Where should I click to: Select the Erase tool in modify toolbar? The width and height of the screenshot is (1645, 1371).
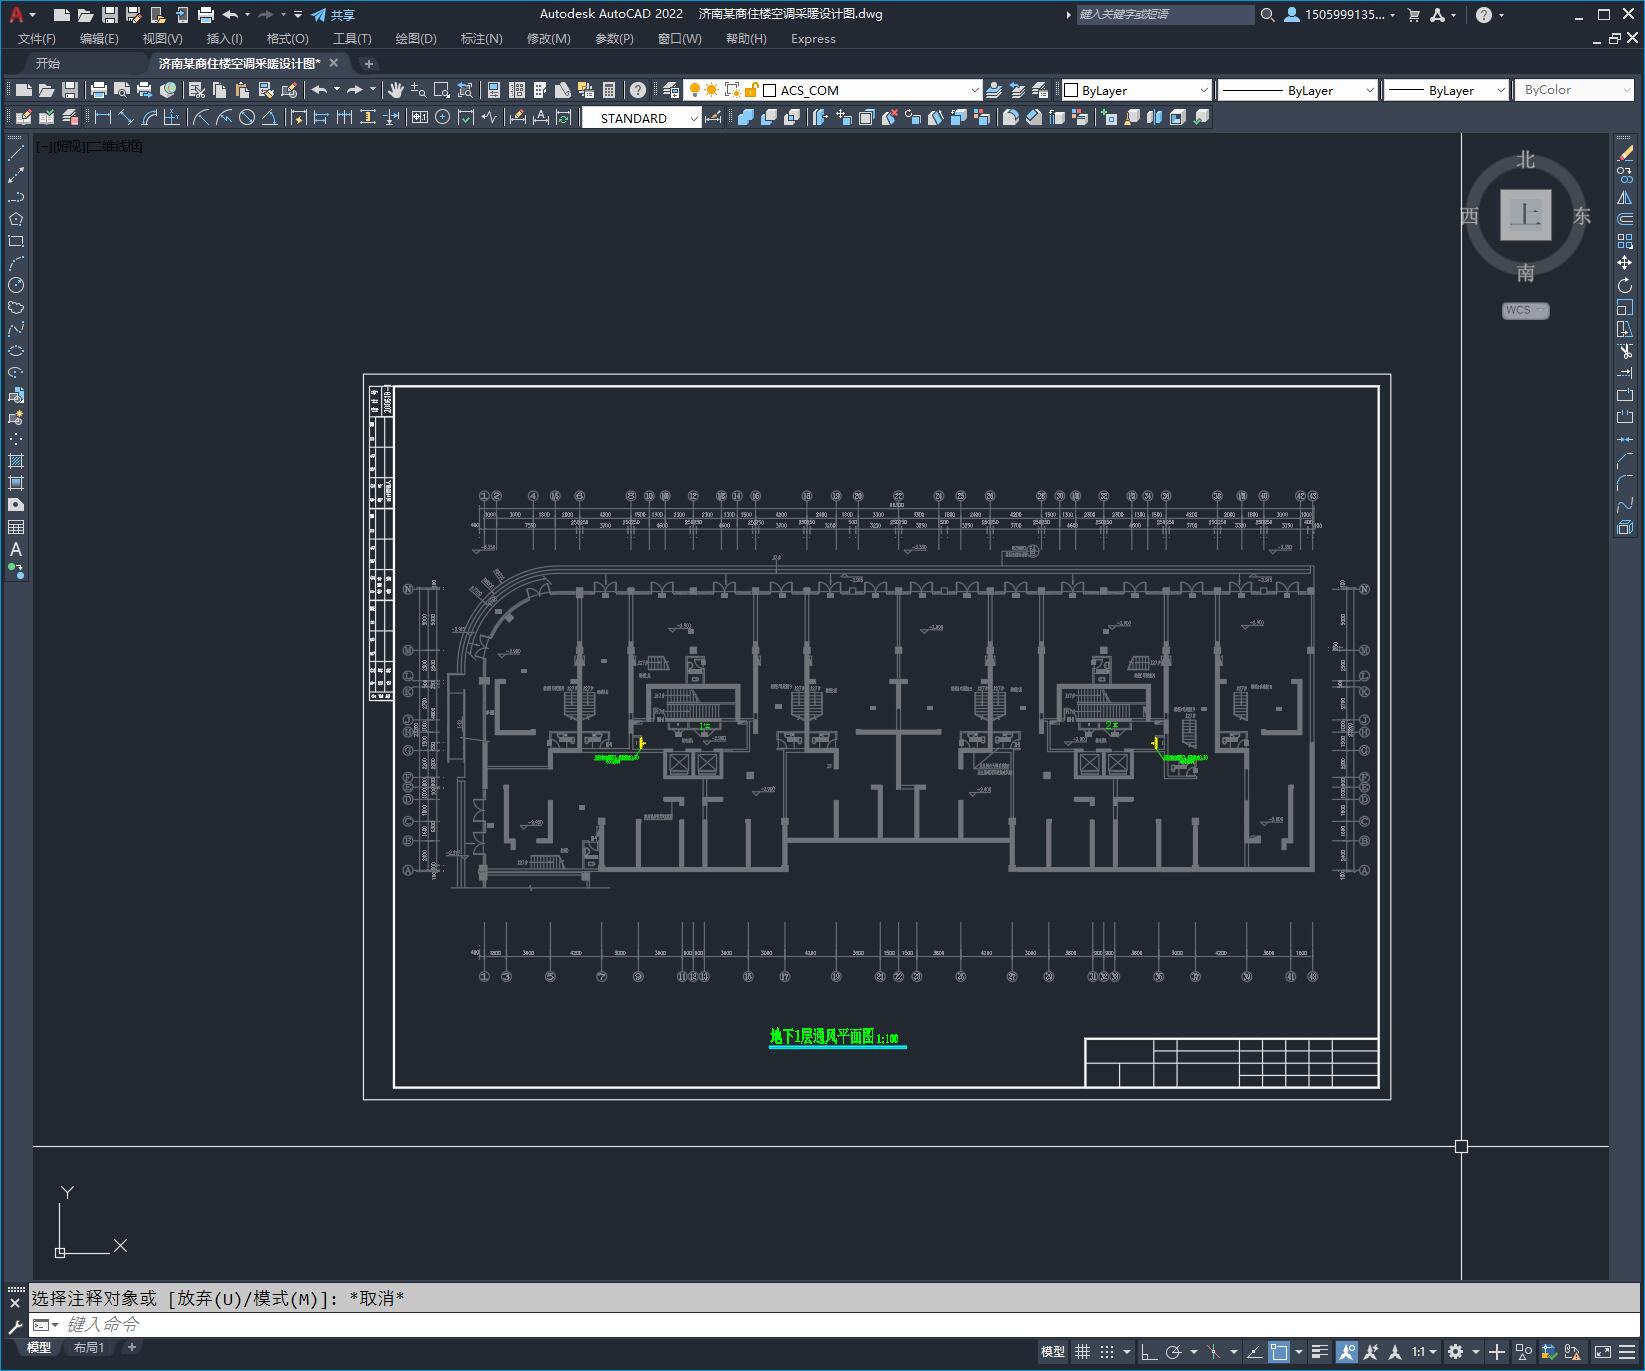click(1625, 153)
